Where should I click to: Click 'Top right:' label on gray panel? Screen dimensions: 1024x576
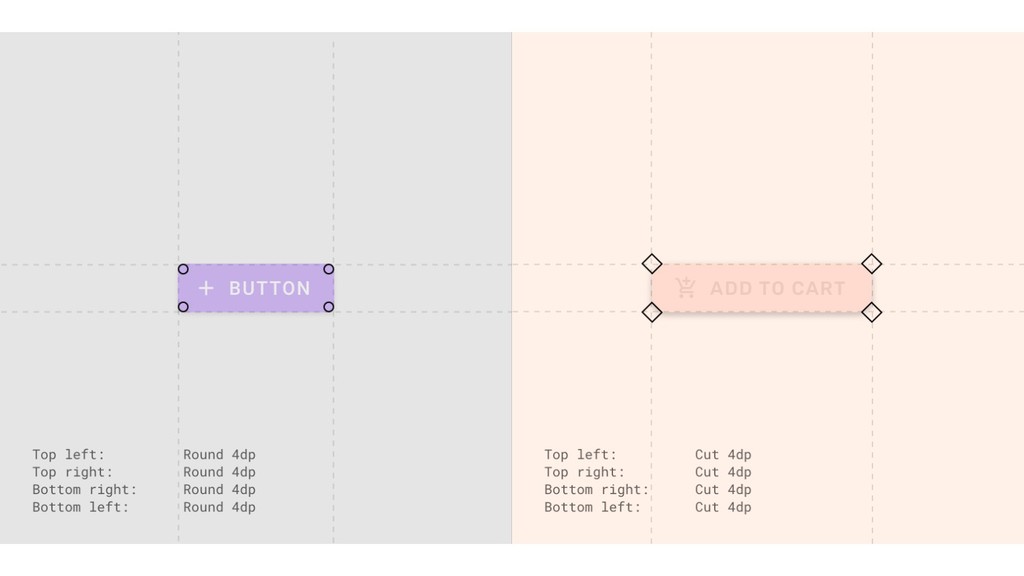(72, 472)
